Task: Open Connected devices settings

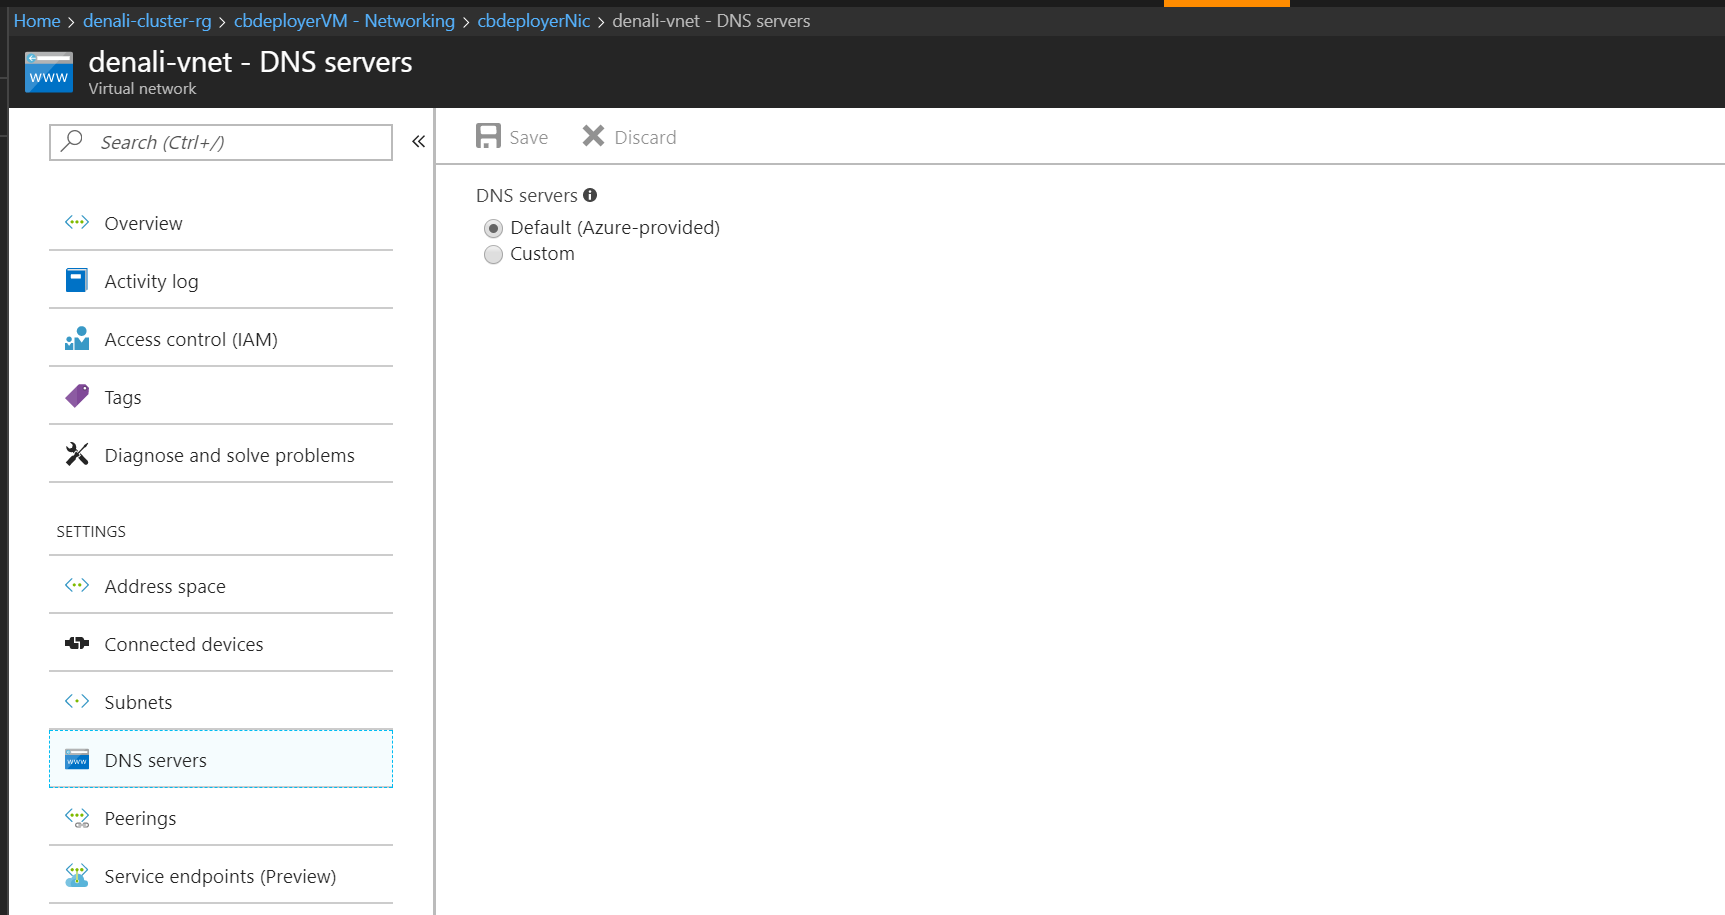Action: pyautogui.click(x=221, y=644)
